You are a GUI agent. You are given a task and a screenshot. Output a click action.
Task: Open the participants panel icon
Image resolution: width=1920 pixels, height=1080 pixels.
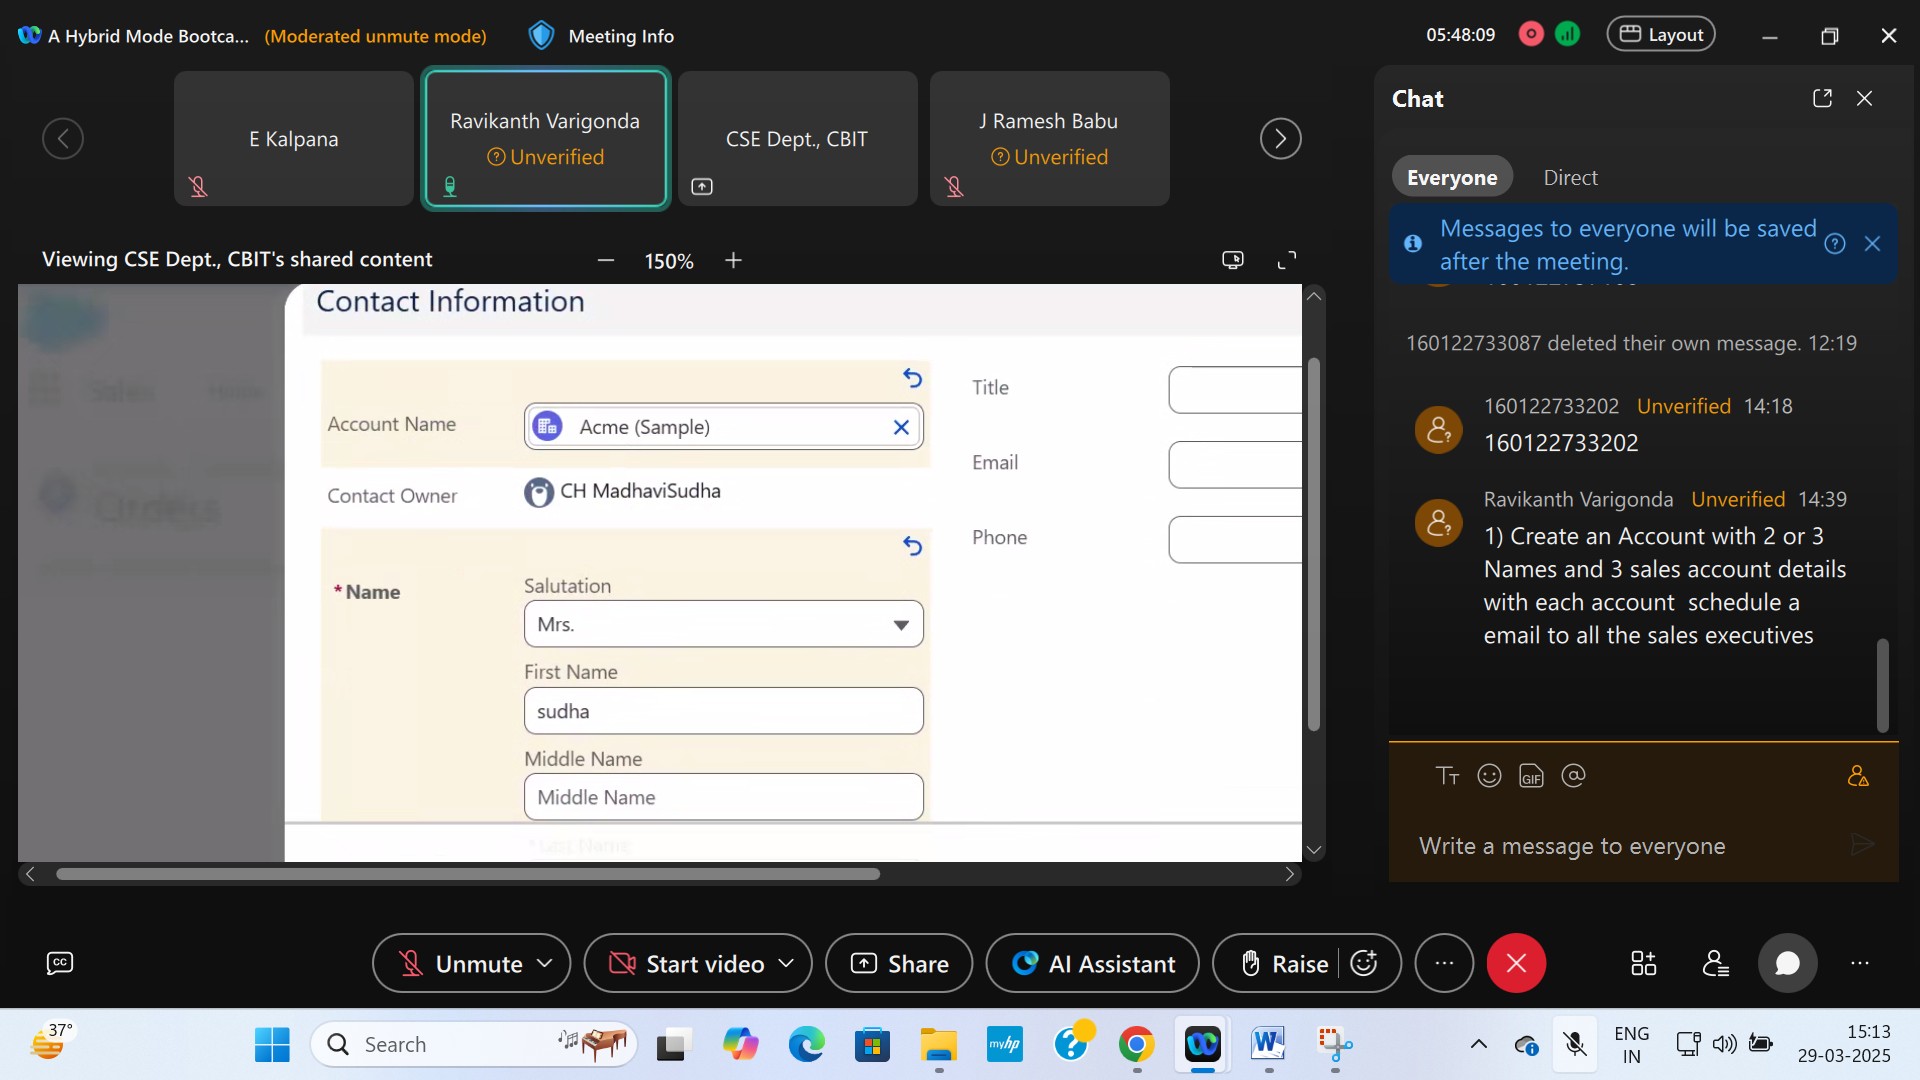point(1716,963)
